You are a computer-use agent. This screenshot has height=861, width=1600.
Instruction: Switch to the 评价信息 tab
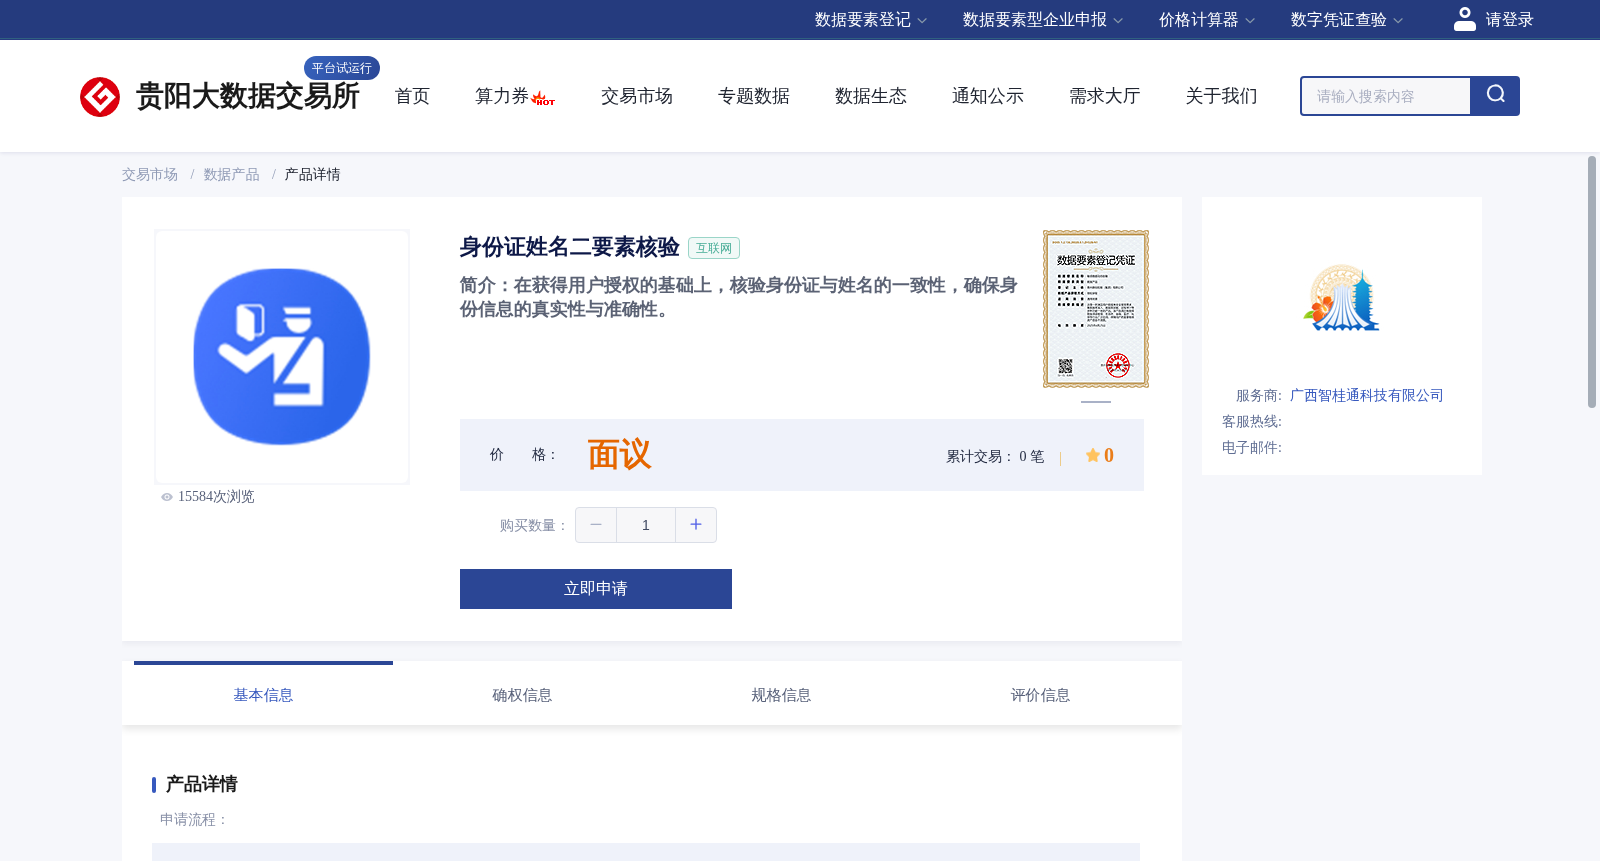pos(1040,695)
